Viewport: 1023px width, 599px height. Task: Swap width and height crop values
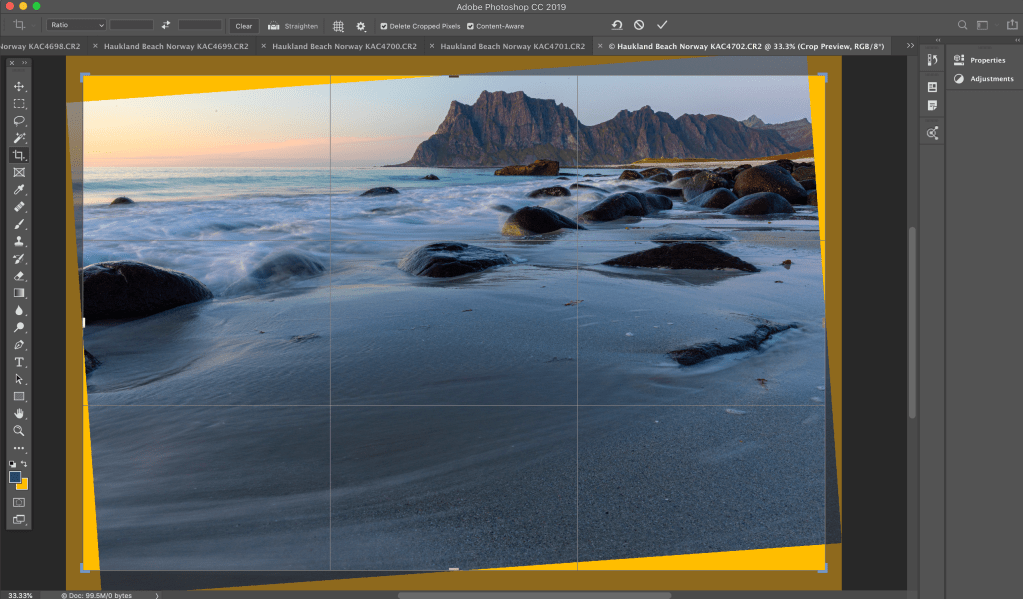pyautogui.click(x=166, y=24)
